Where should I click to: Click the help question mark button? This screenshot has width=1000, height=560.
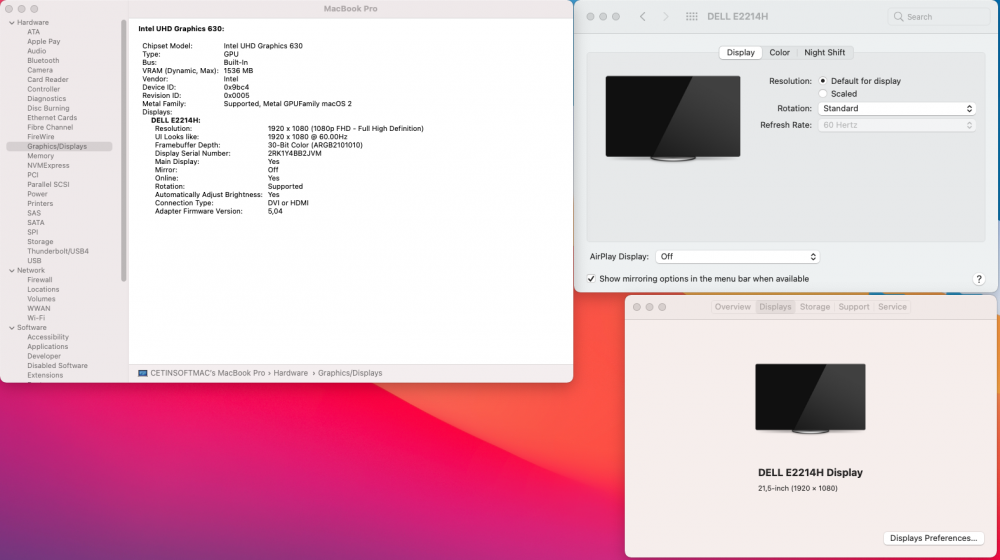pyautogui.click(x=978, y=279)
